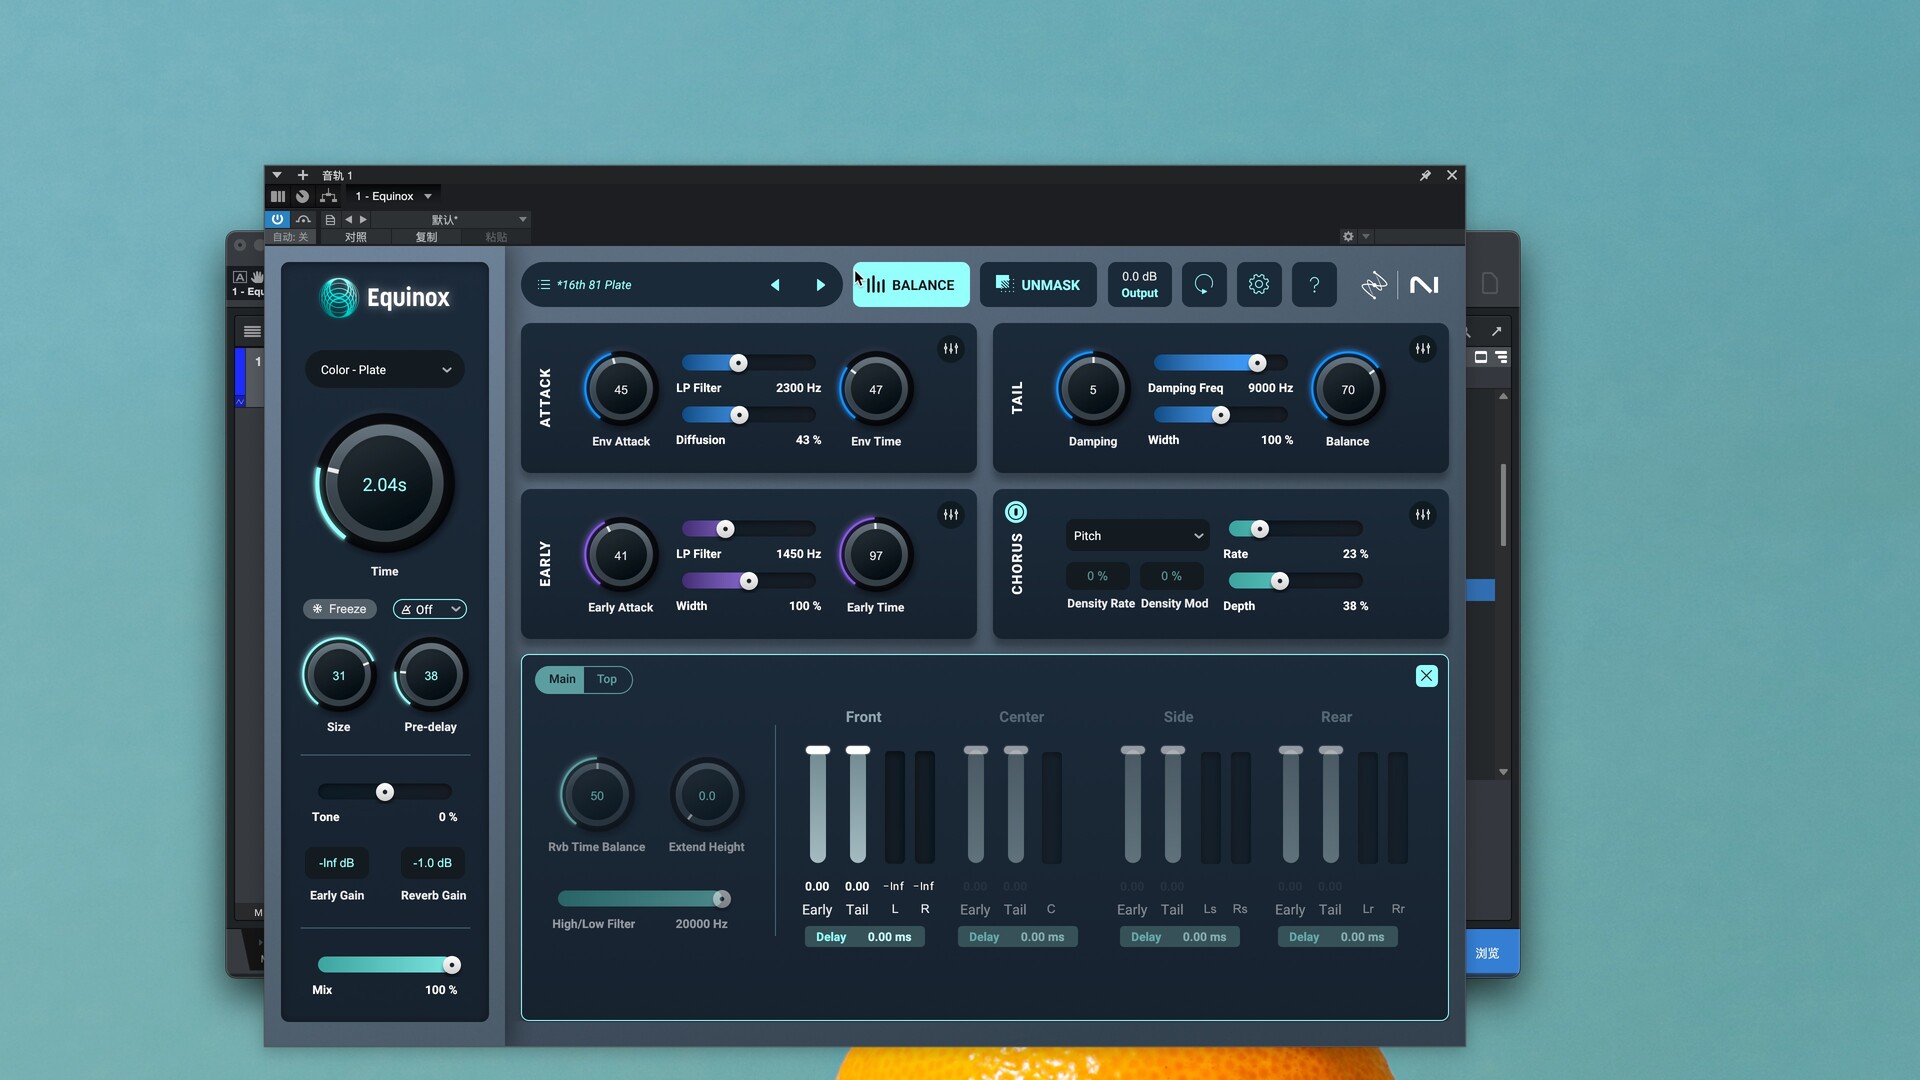Click the Center Delay 0.00 ms field
Screen dimensions: 1920x1080
(x=1018, y=937)
